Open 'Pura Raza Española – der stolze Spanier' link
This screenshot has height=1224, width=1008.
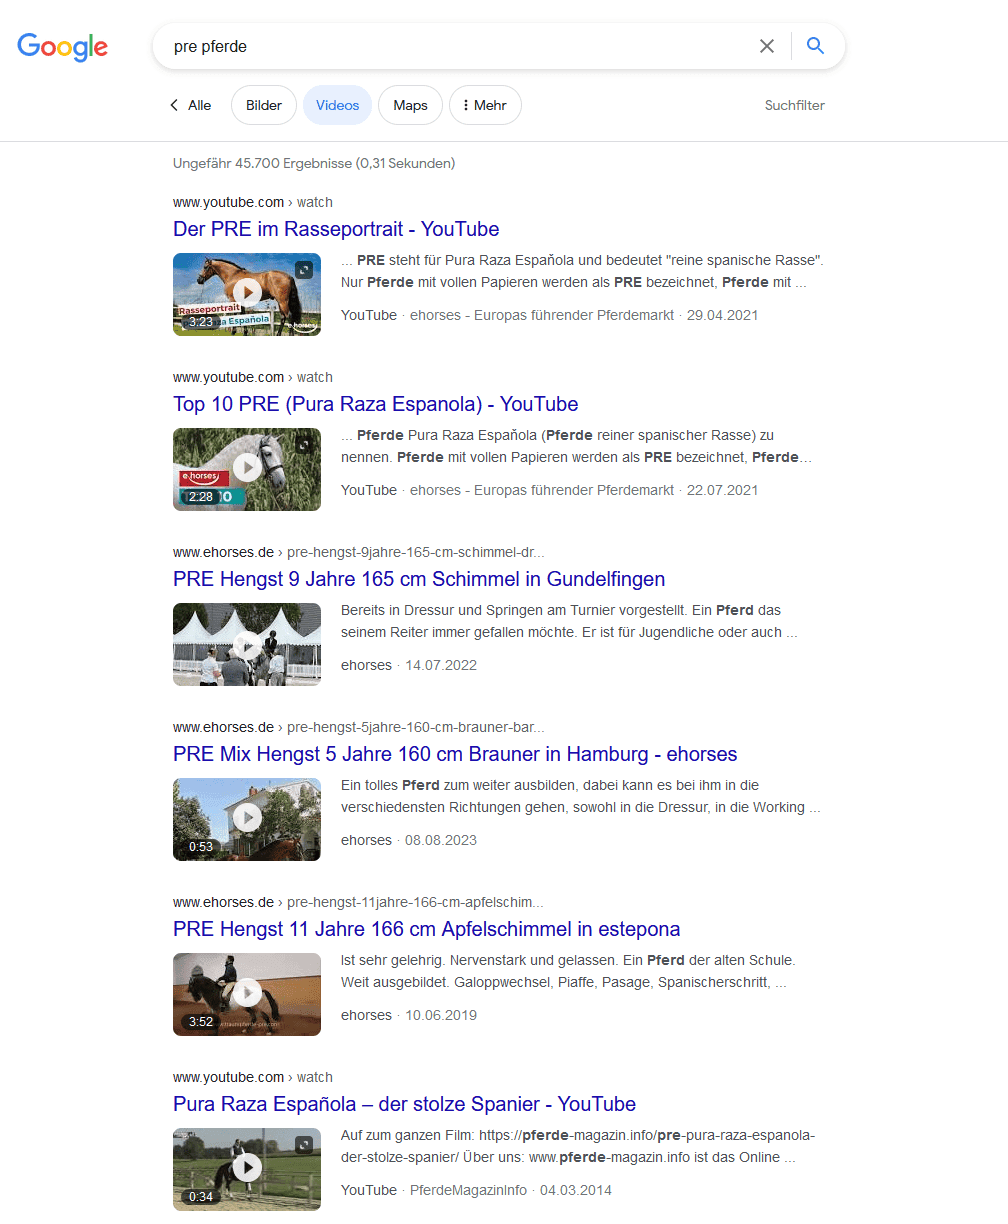[404, 1104]
